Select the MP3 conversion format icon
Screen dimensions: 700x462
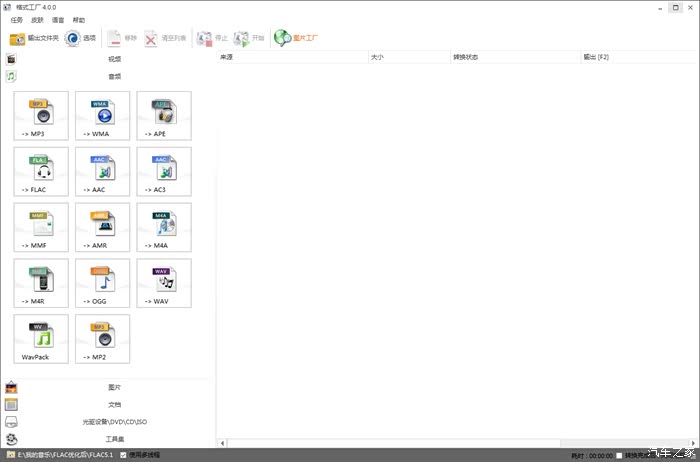pyautogui.click(x=41, y=115)
